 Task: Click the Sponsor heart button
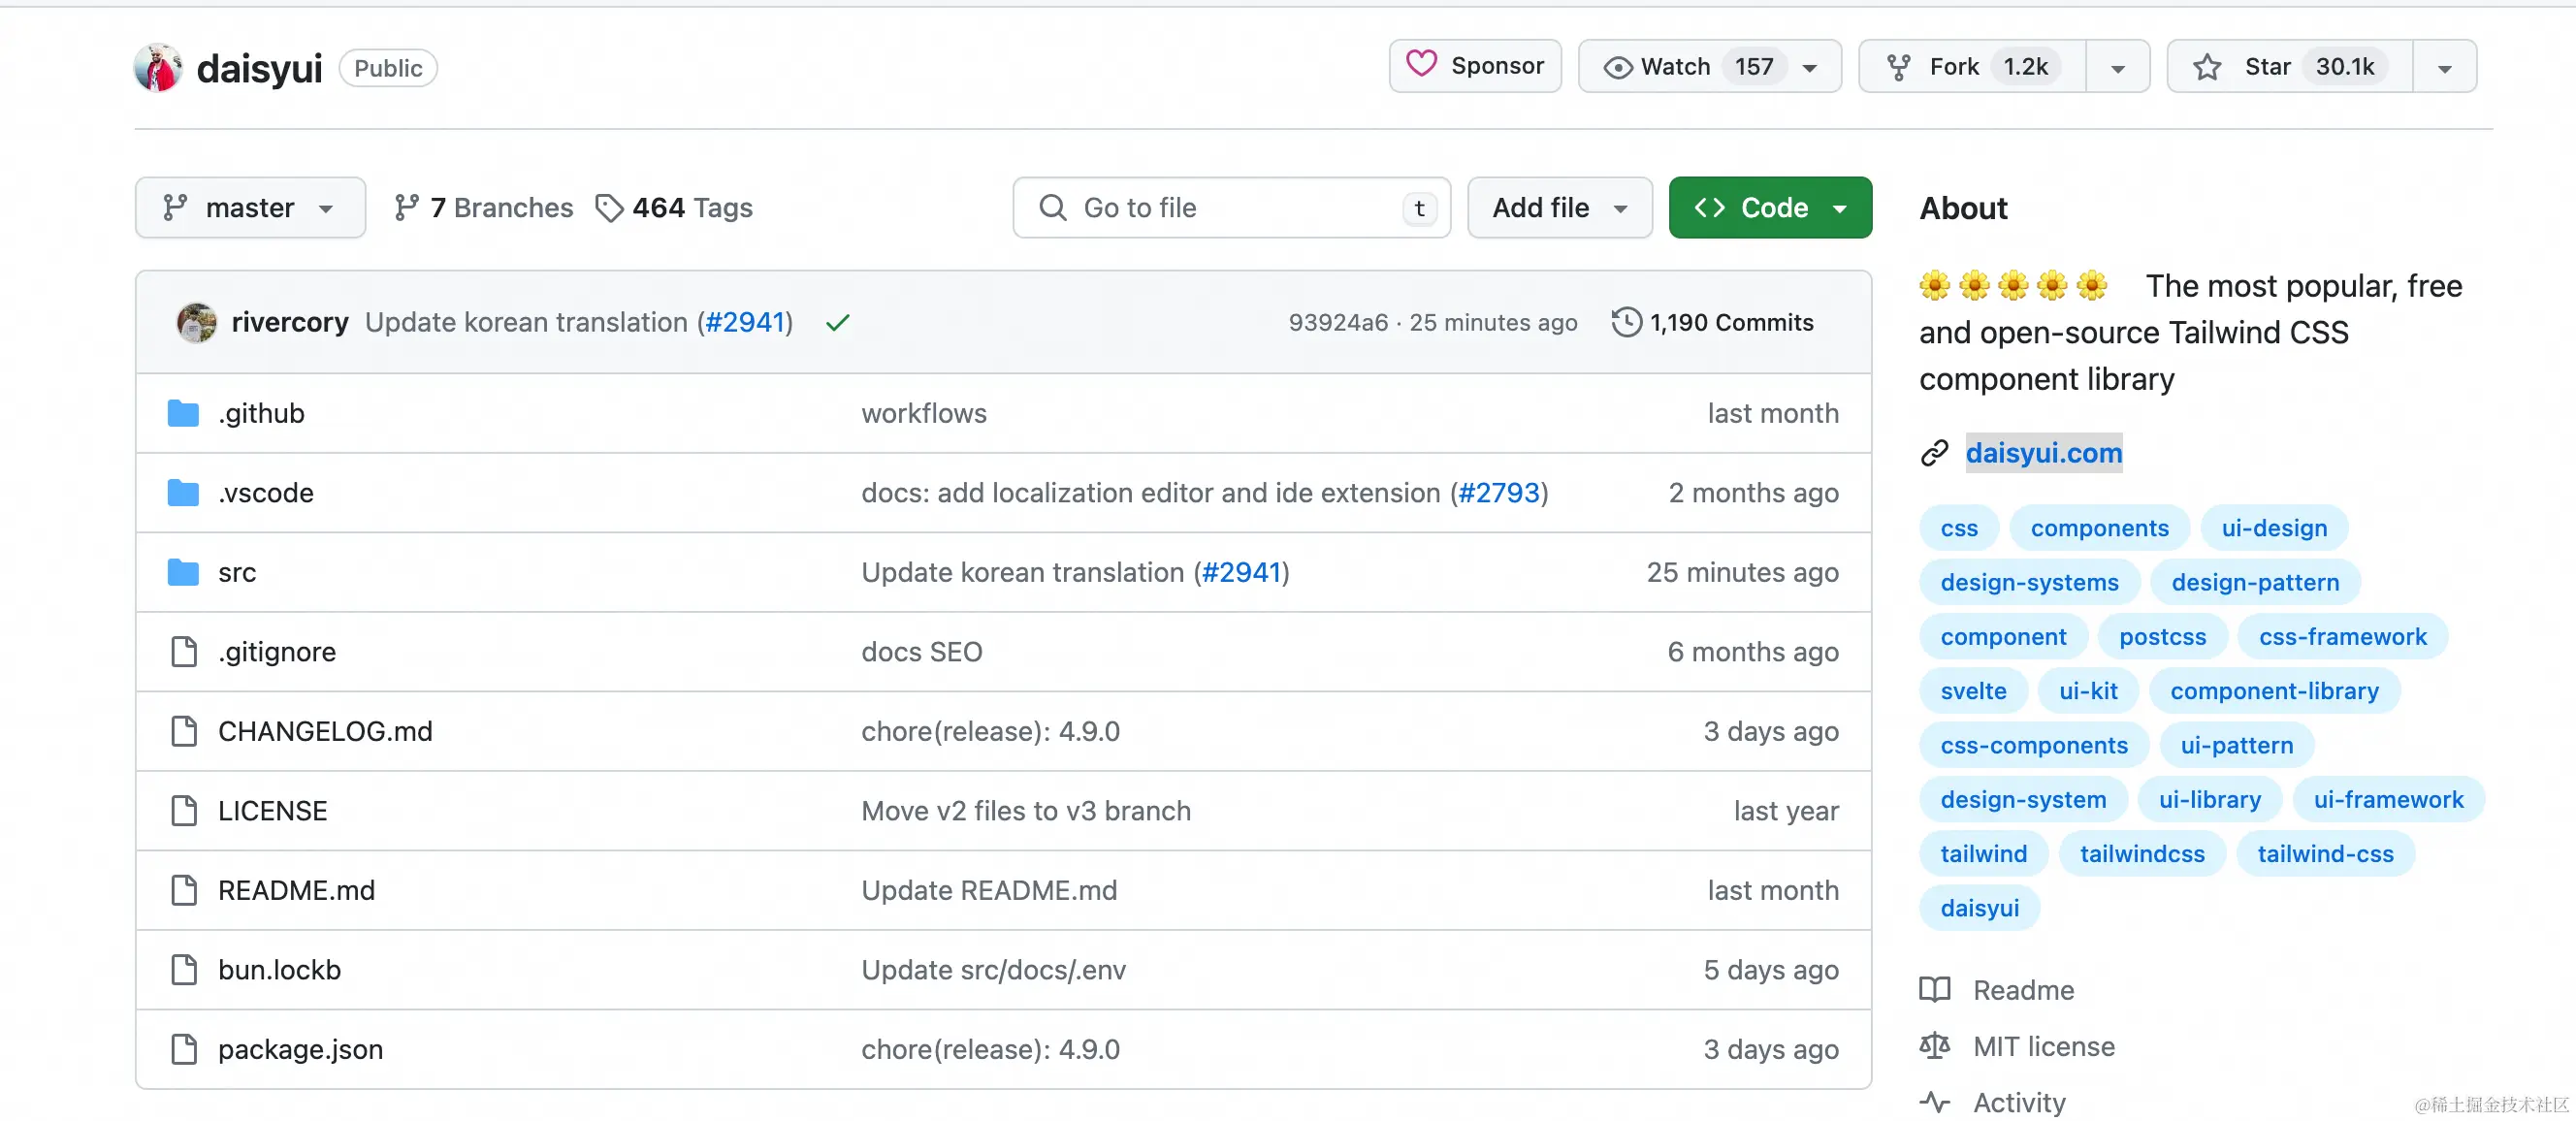pos(1474,66)
